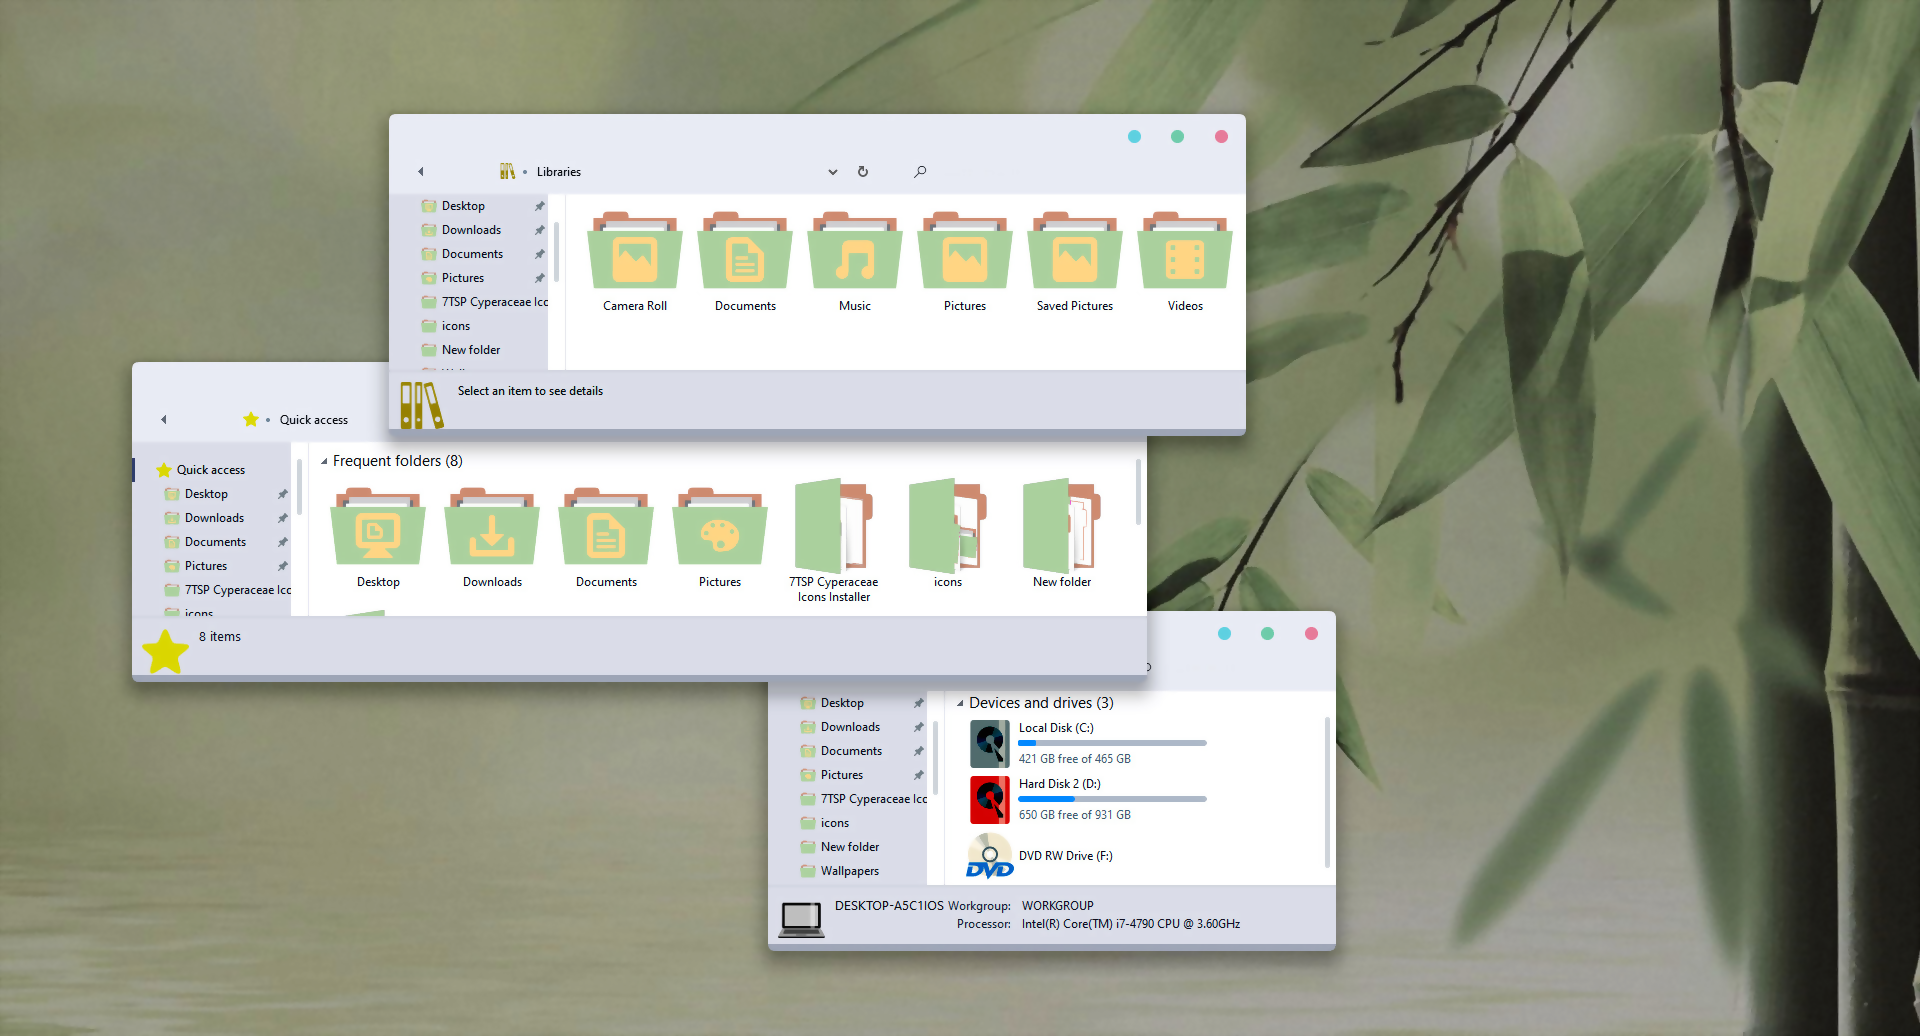Unpin Downloads in the Libraries sidebar
This screenshot has width=1920, height=1036.
(x=539, y=229)
